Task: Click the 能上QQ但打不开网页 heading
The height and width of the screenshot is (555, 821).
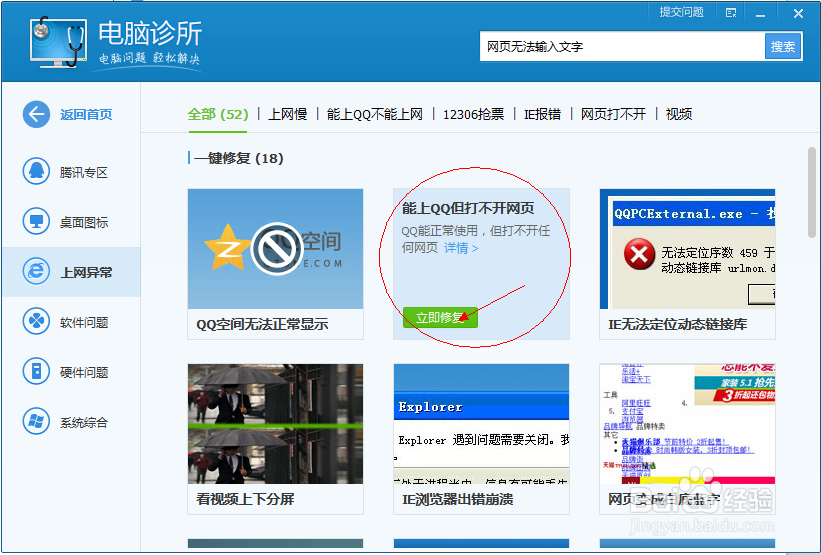Action: pyautogui.click(x=468, y=208)
